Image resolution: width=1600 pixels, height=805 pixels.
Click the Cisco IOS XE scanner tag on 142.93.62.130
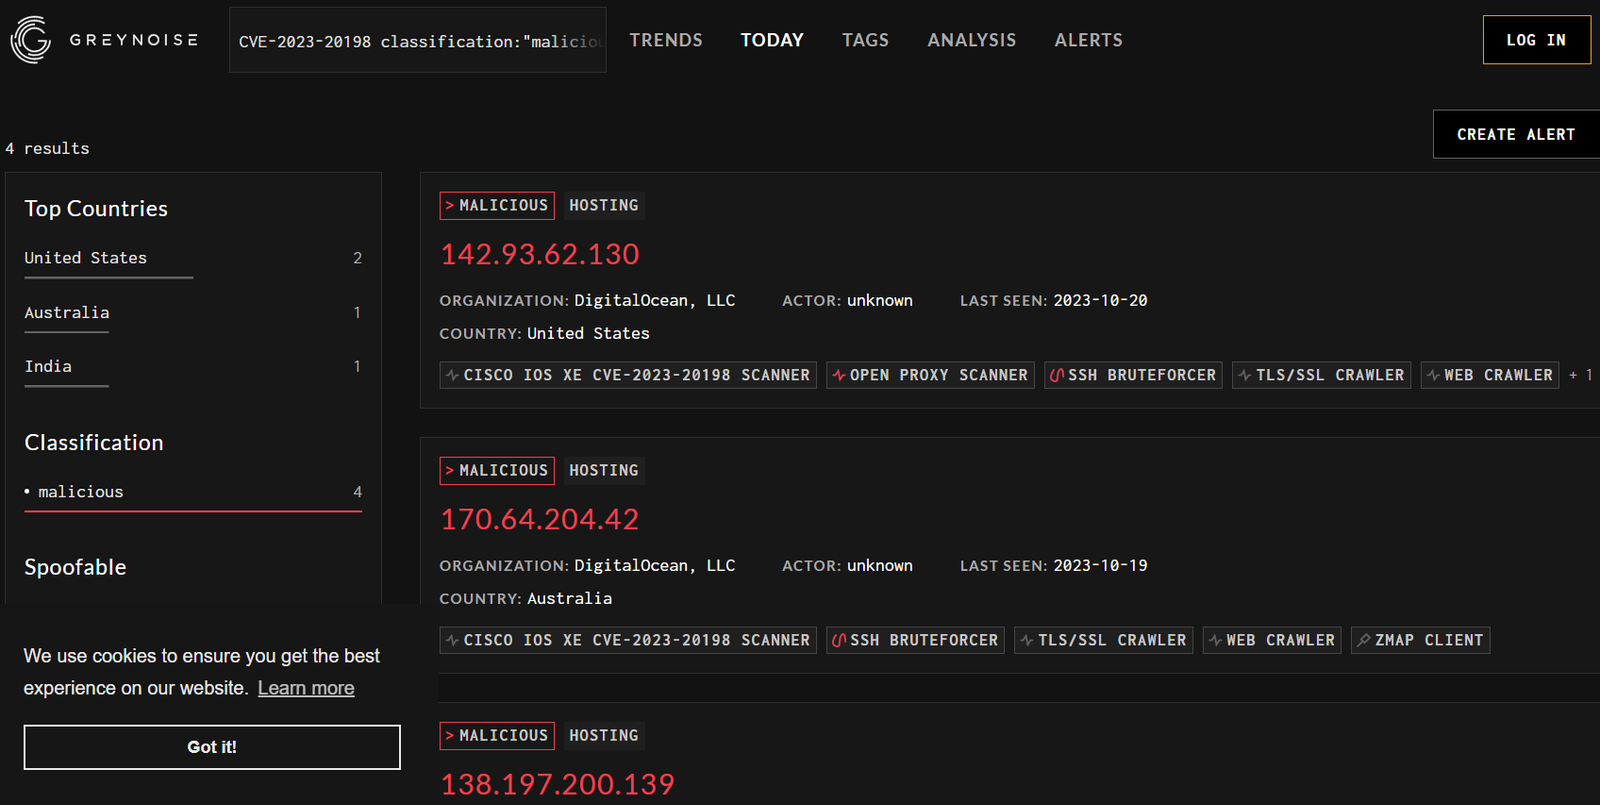coord(628,375)
